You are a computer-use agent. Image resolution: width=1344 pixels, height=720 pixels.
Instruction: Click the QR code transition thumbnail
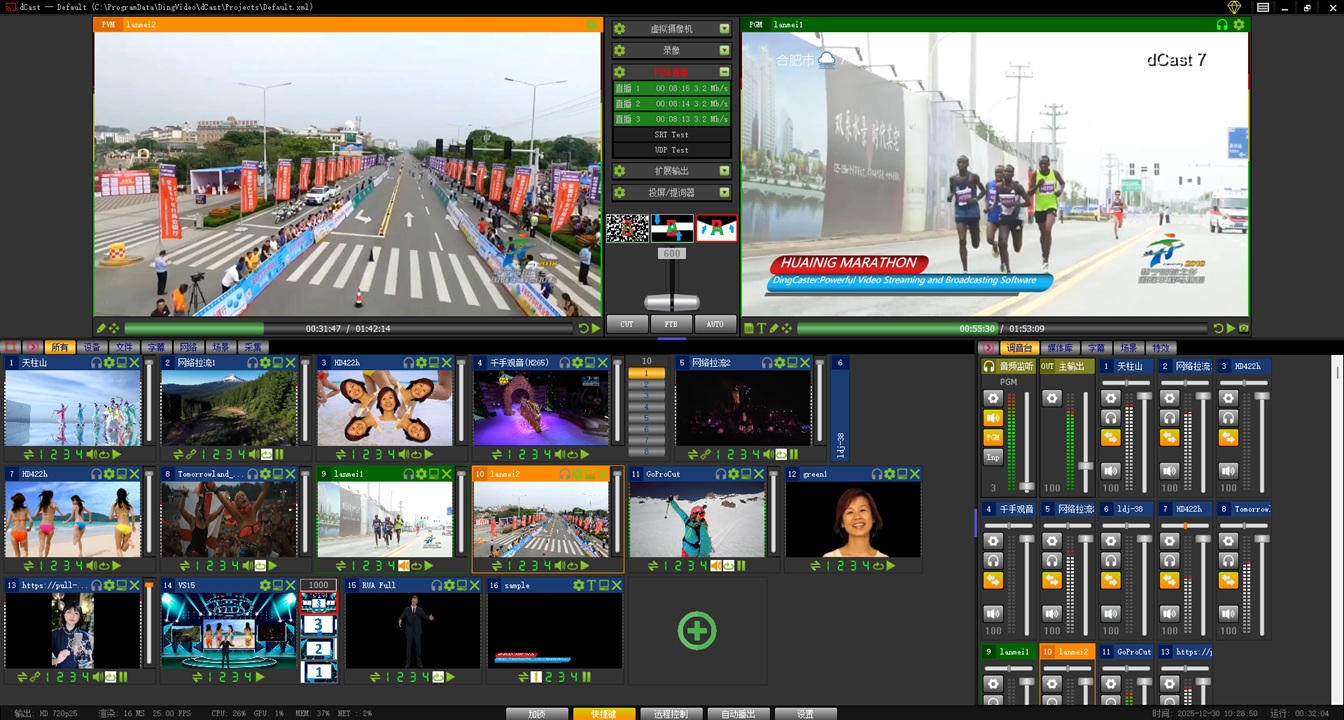(626, 229)
